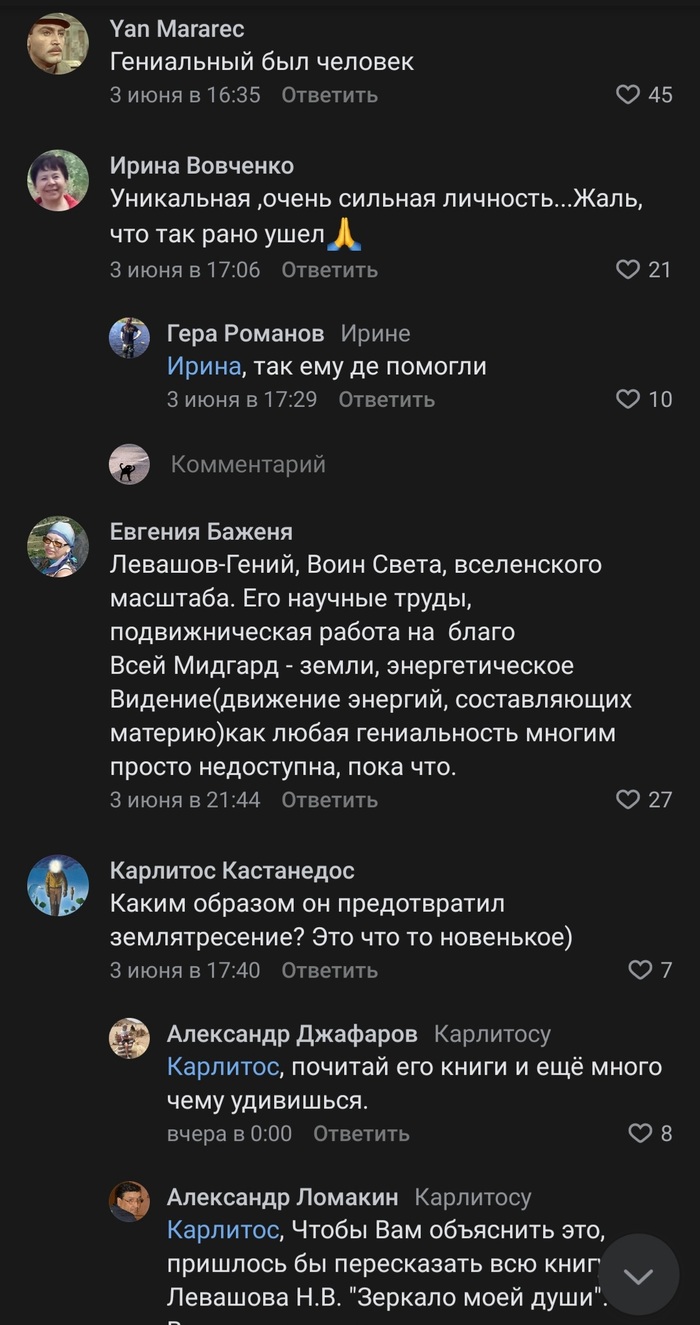Tap the blue Ирина mention link
Viewport: 700px width, 1325px height.
pos(204,367)
